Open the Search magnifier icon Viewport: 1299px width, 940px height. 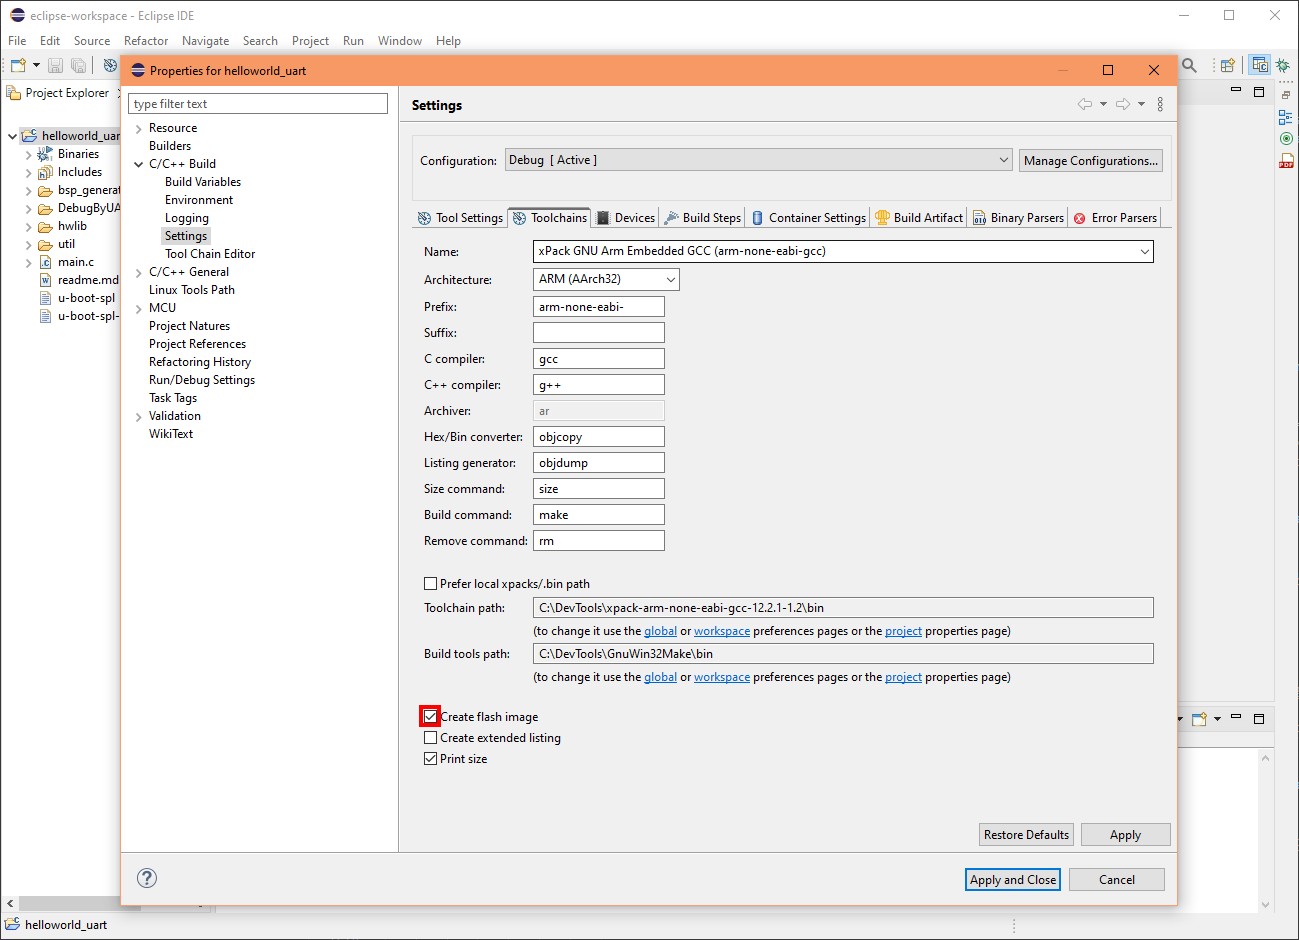1189,63
